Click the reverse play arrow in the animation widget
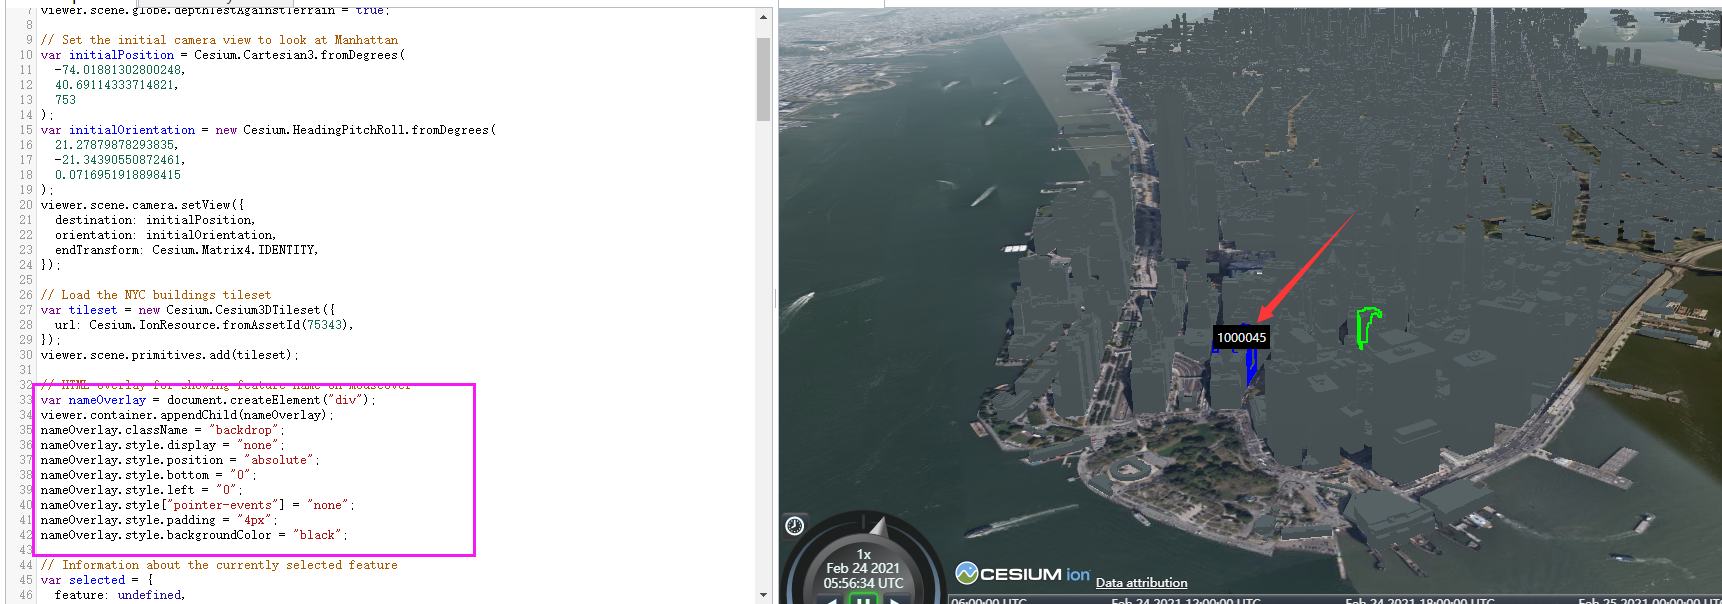This screenshot has width=1722, height=604. pyautogui.click(x=831, y=600)
